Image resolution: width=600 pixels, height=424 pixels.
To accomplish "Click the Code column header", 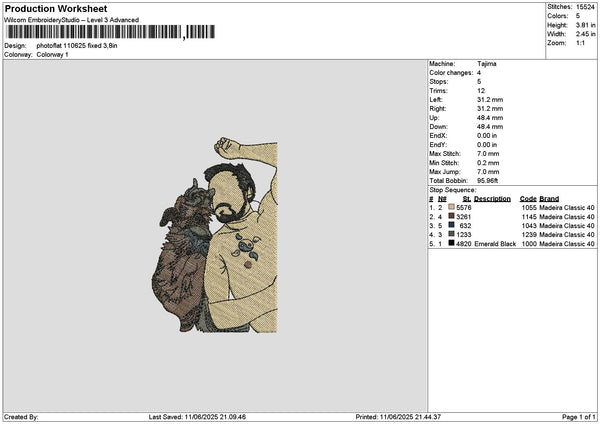I will pyautogui.click(x=528, y=199).
